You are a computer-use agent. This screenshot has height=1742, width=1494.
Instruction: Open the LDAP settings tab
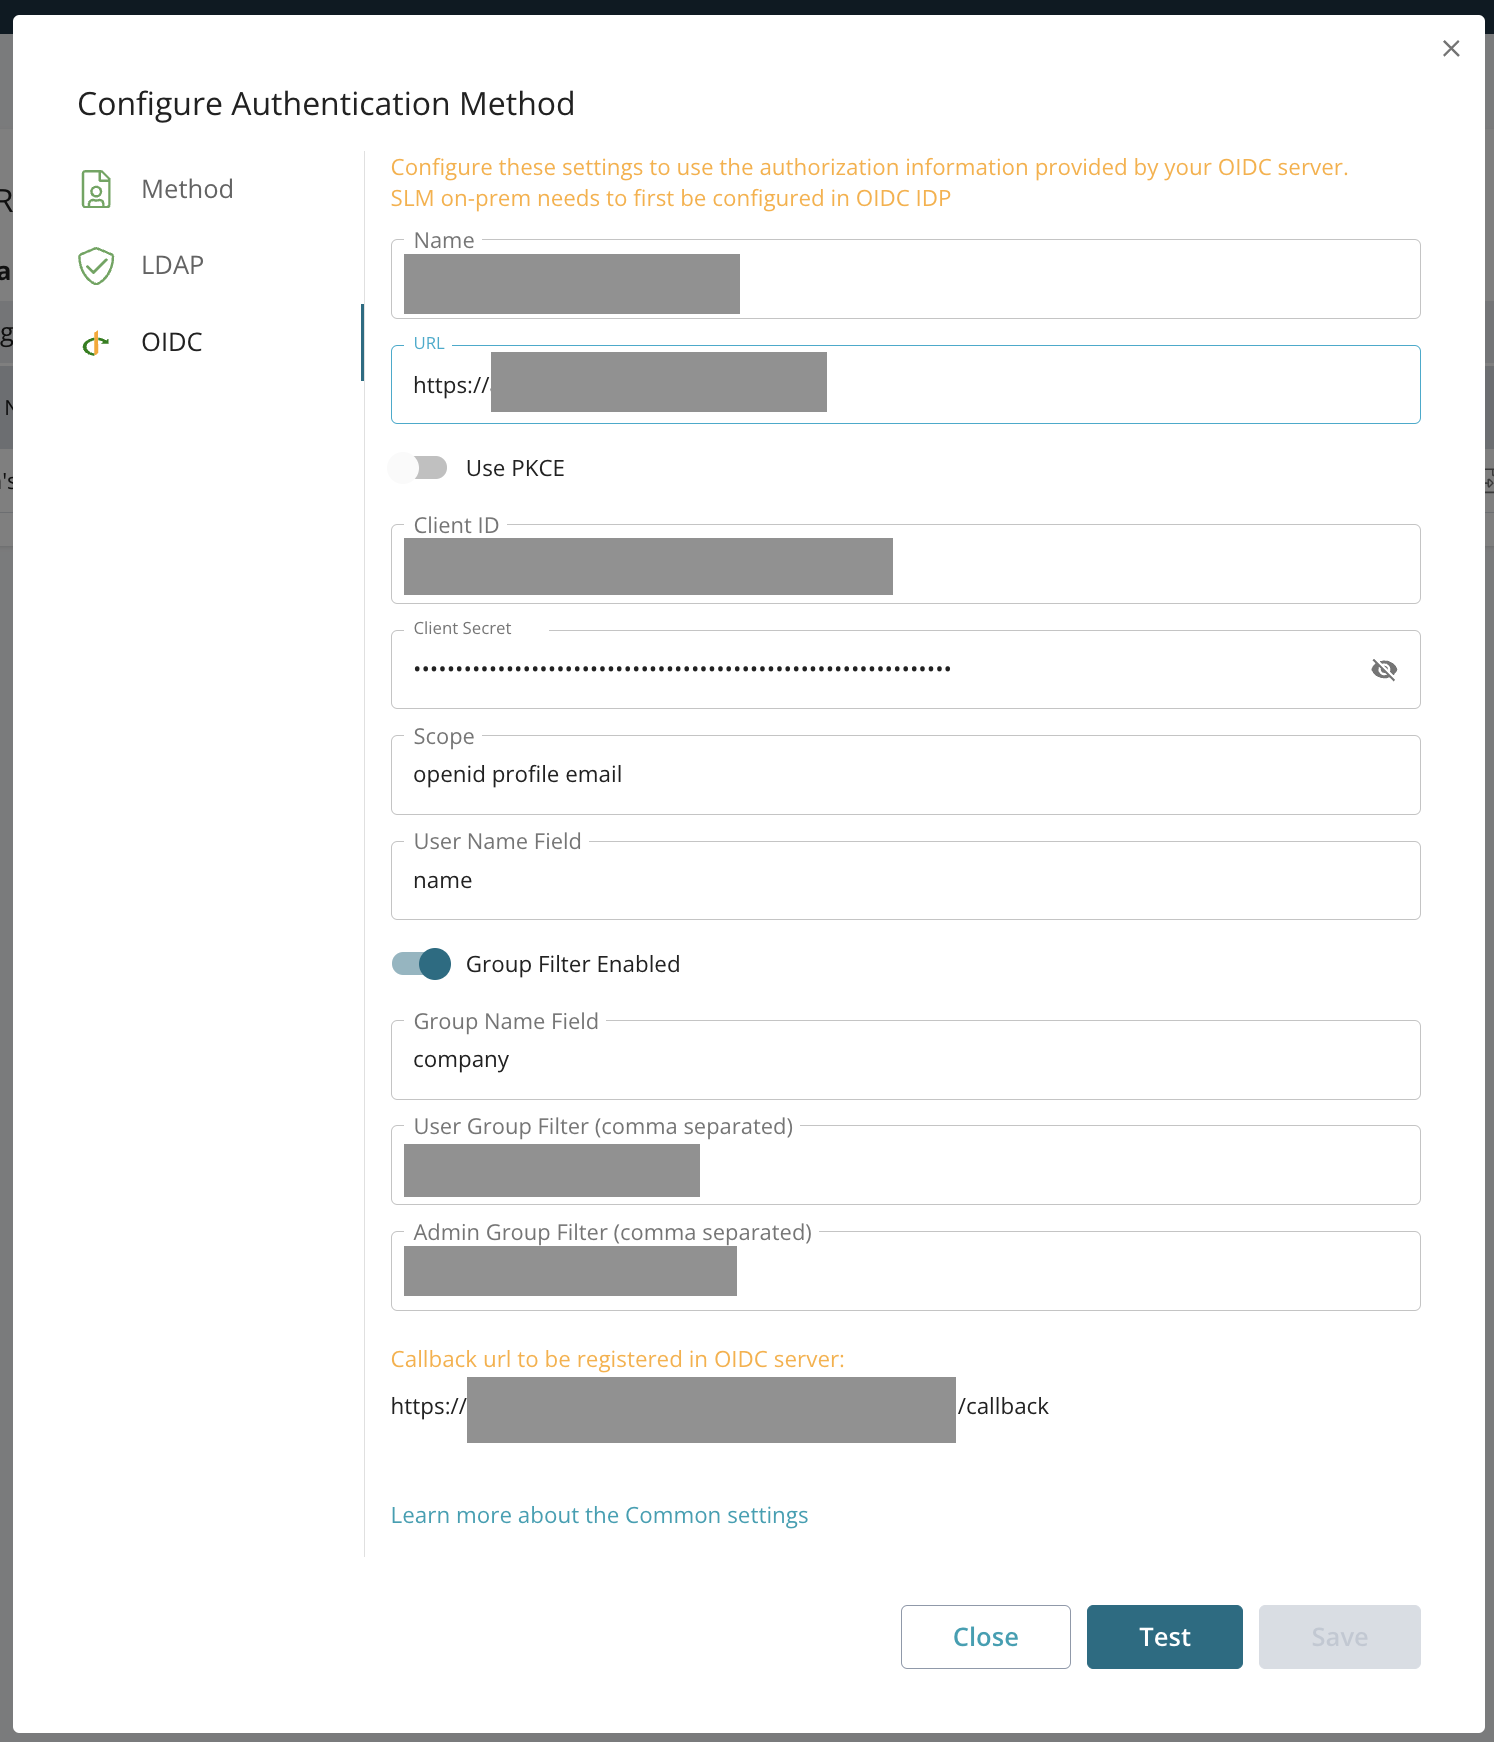click(172, 265)
